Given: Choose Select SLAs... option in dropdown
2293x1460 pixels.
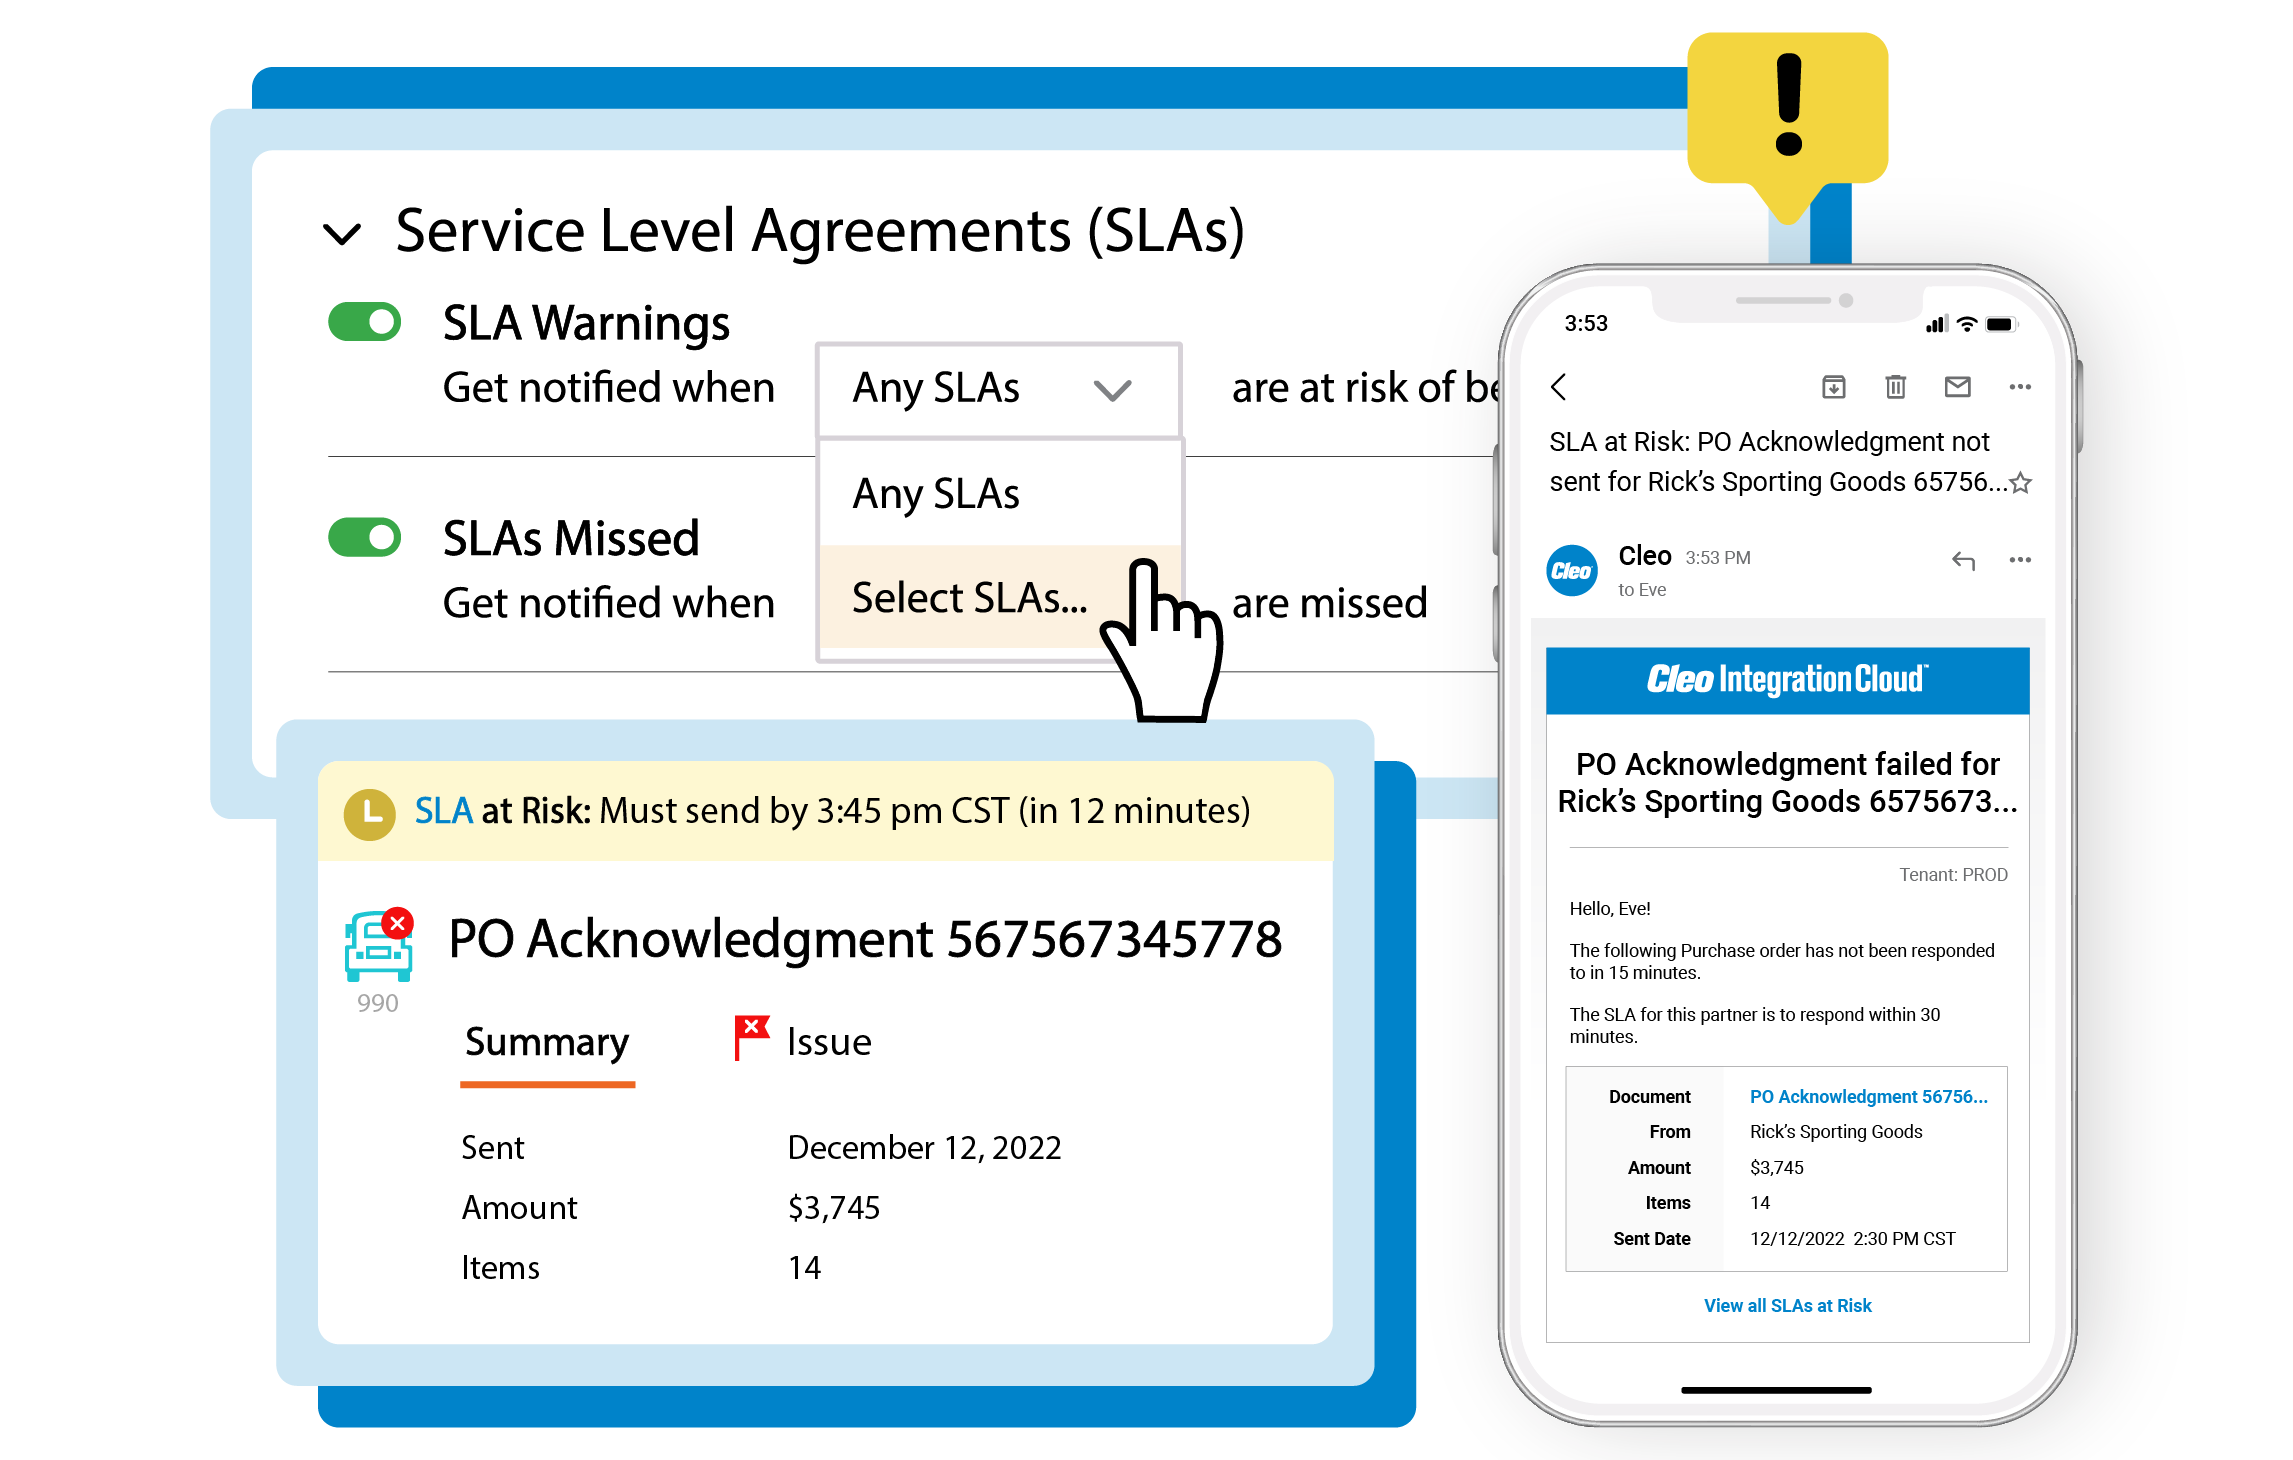Looking at the screenshot, I should pyautogui.click(x=999, y=597).
